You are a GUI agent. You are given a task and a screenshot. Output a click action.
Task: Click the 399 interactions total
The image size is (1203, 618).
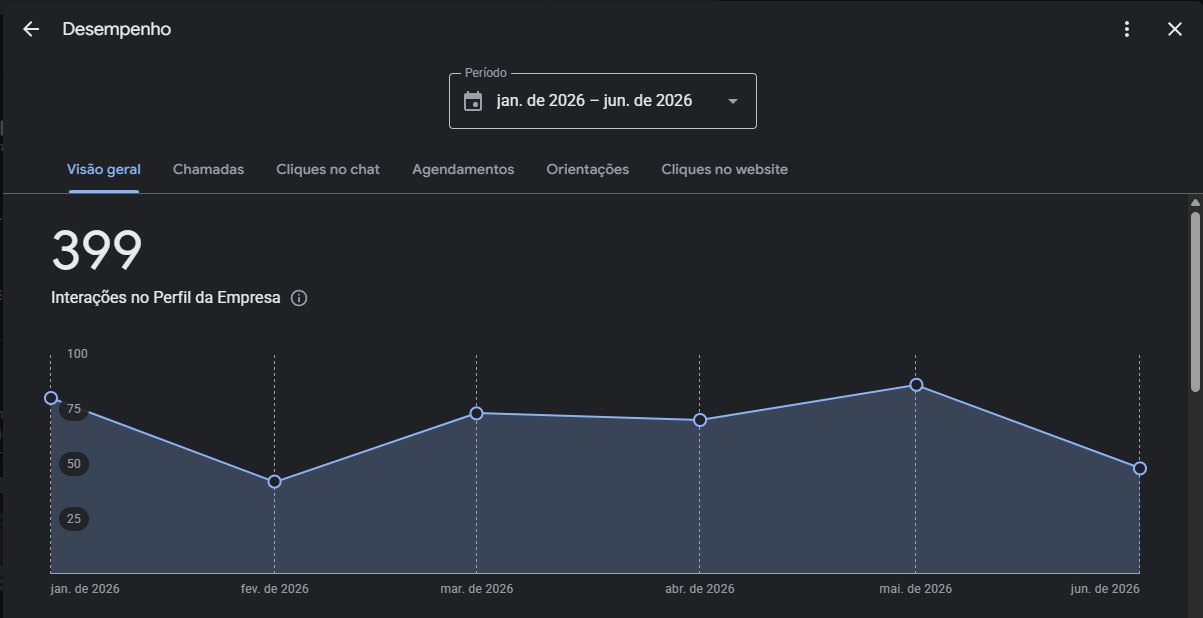[97, 250]
